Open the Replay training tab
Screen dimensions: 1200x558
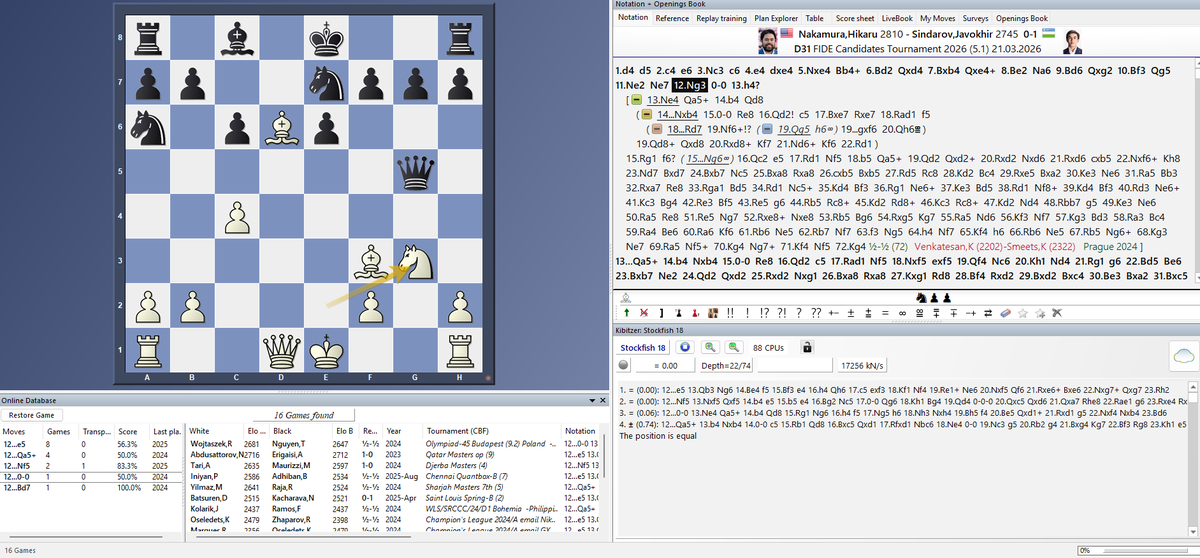(x=722, y=18)
